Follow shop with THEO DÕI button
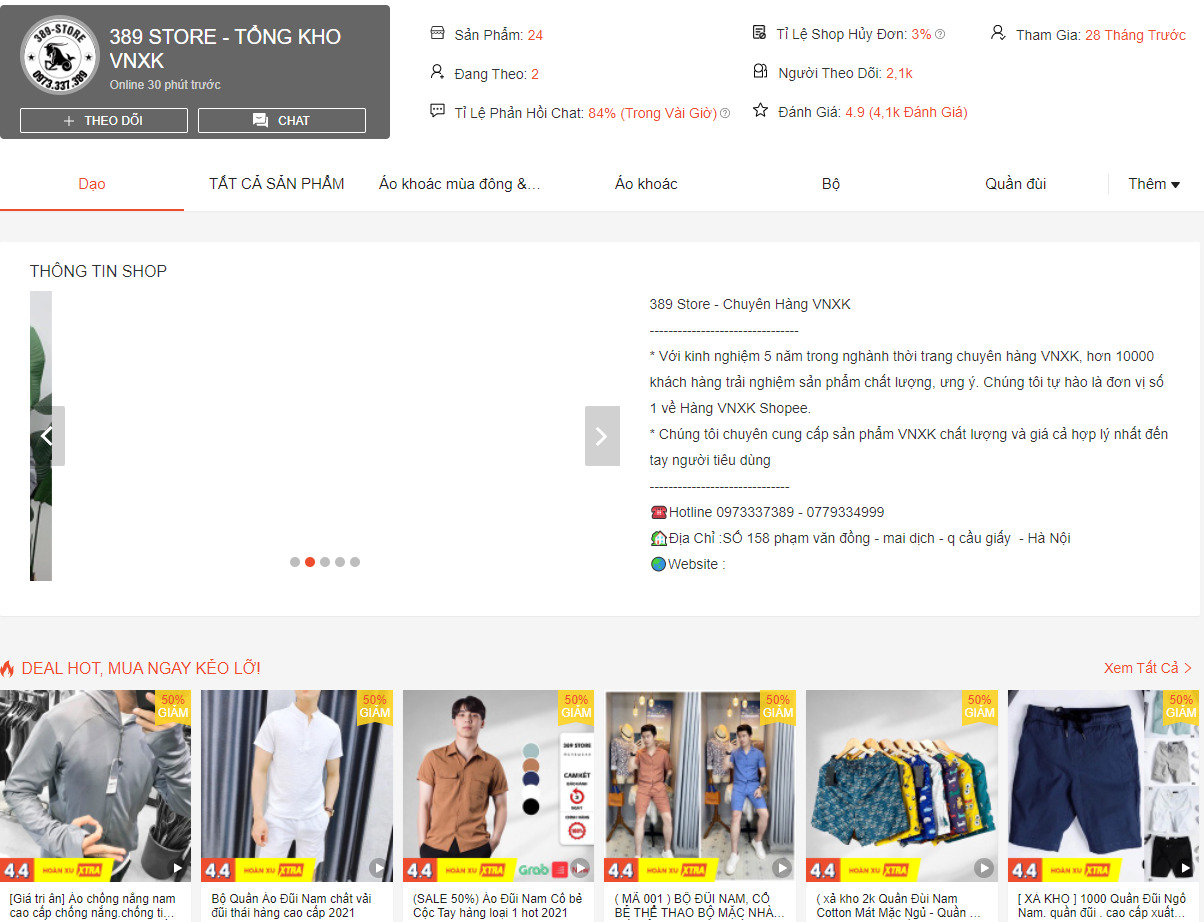This screenshot has width=1204, height=922. click(x=104, y=120)
